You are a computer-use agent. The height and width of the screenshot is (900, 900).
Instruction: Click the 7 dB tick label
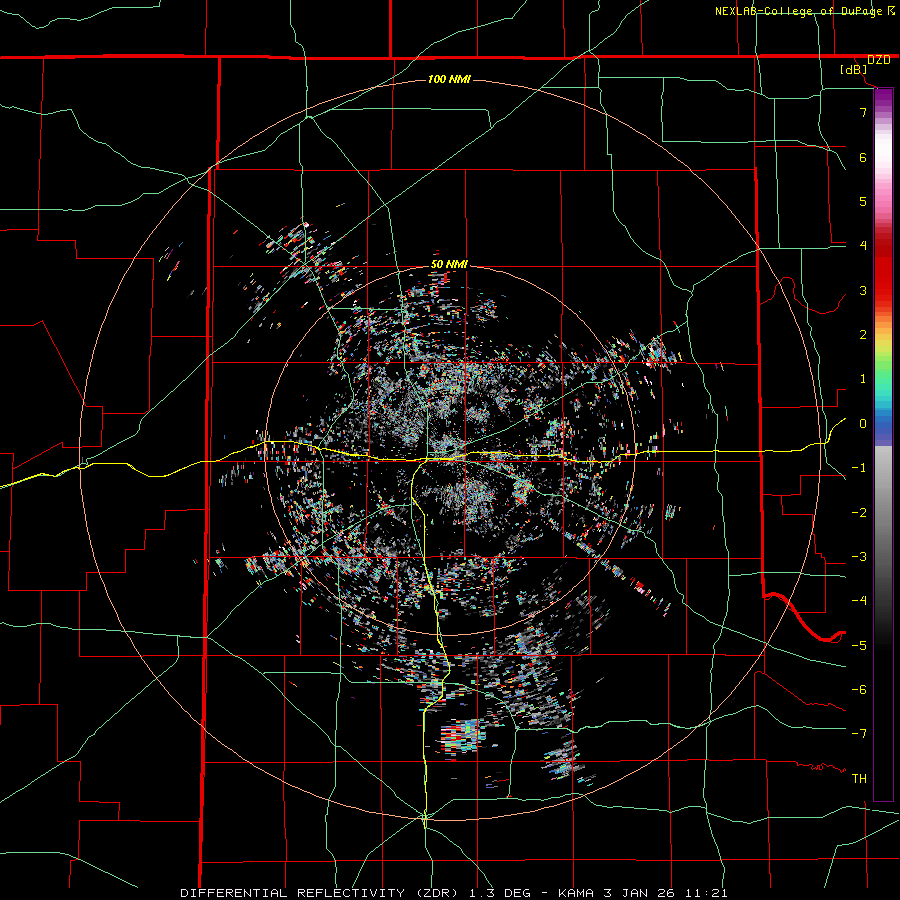[x=863, y=112]
